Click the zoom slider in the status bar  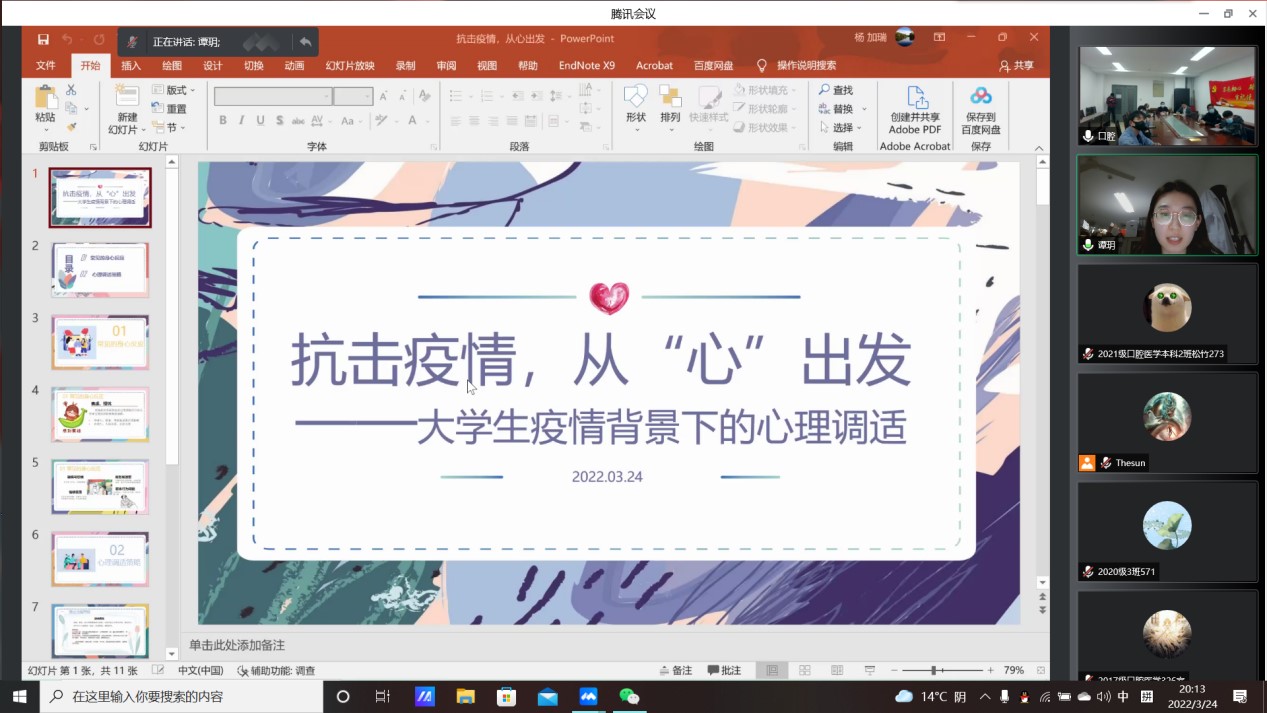[934, 670]
